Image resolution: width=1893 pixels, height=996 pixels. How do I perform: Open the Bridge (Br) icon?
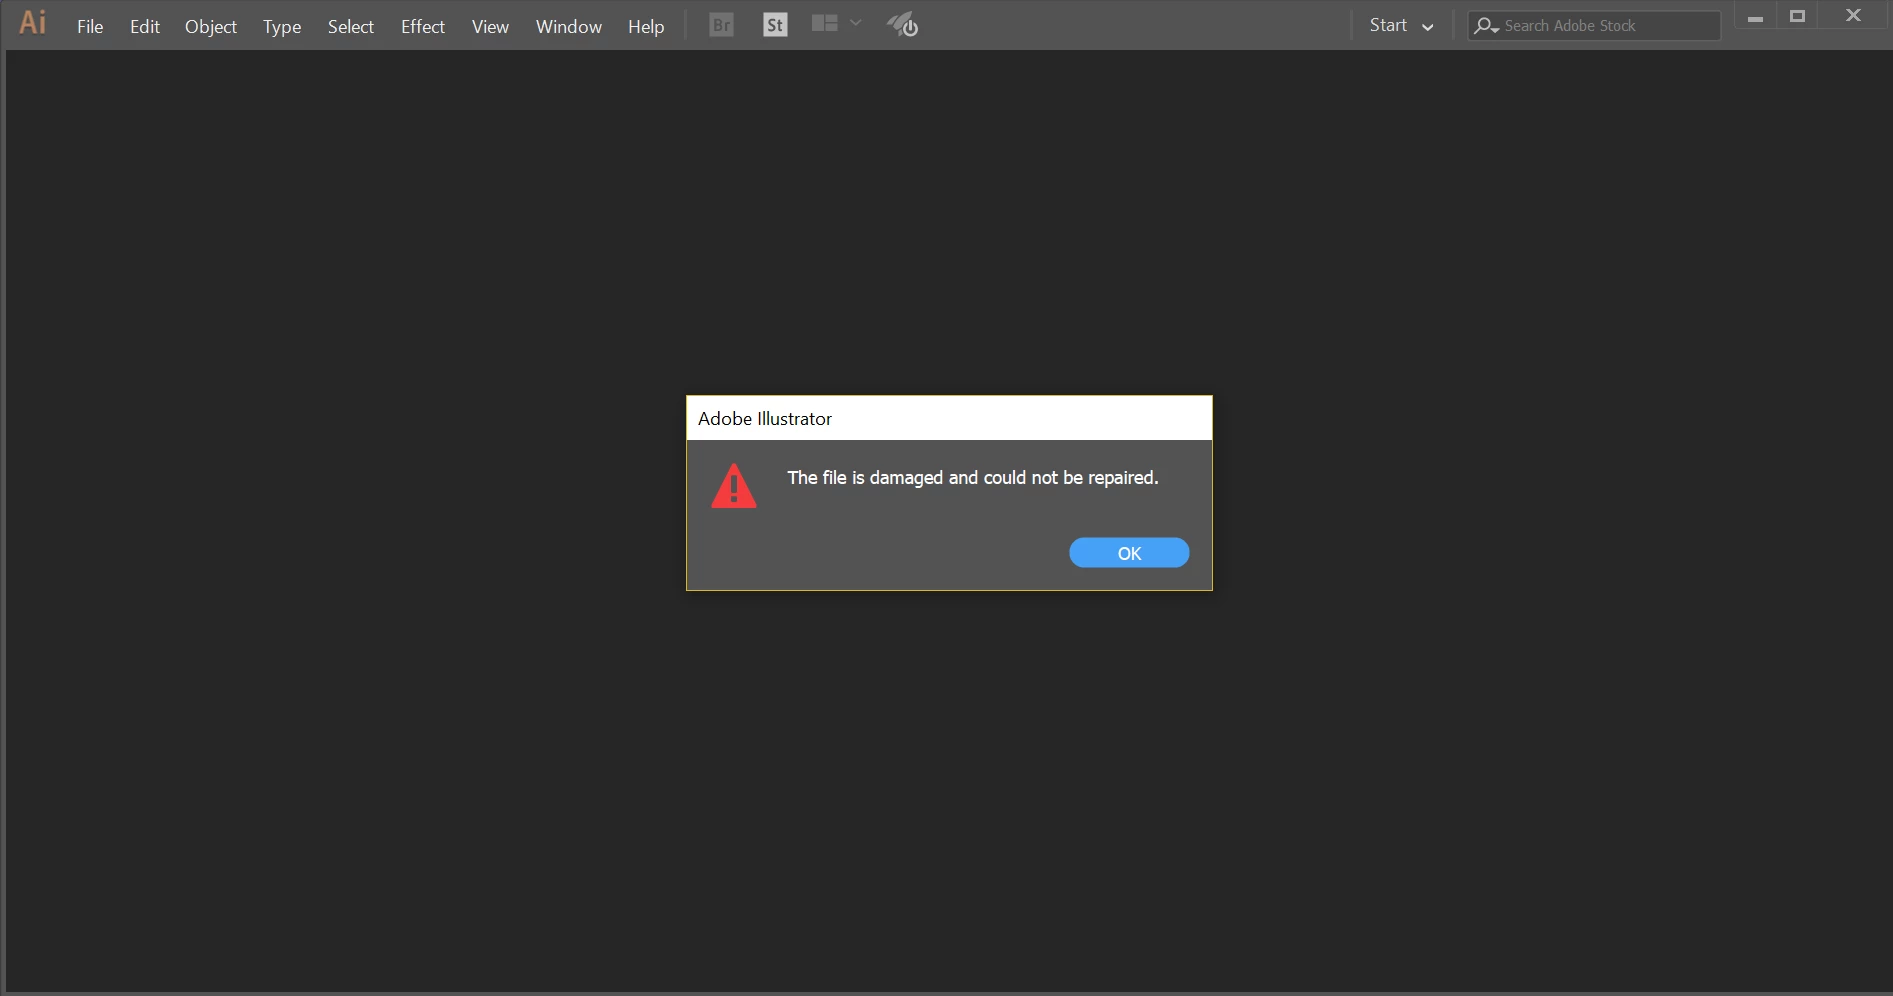point(721,25)
